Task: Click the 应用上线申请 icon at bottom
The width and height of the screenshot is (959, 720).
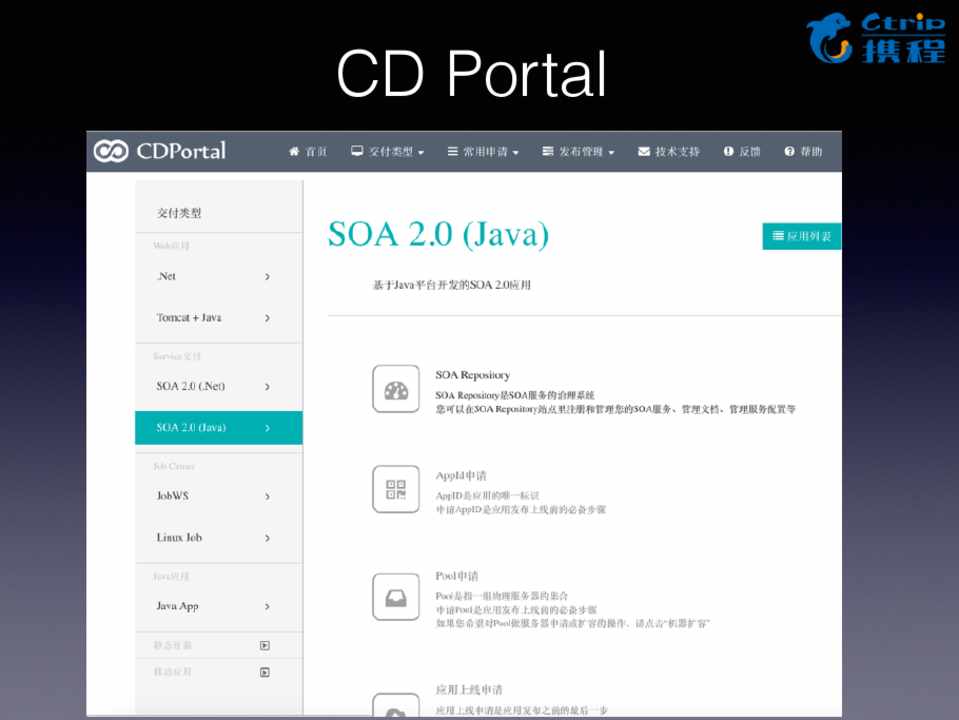Action: [396, 708]
